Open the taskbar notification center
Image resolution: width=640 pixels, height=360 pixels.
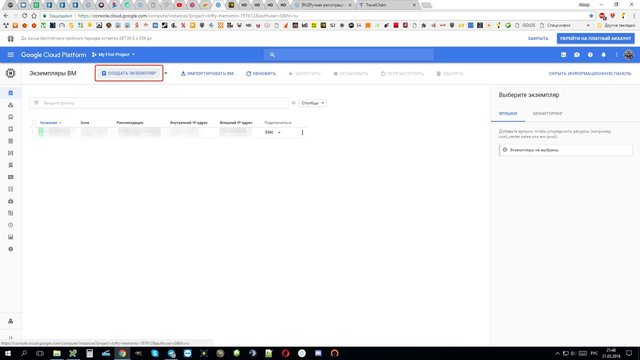coord(629,353)
